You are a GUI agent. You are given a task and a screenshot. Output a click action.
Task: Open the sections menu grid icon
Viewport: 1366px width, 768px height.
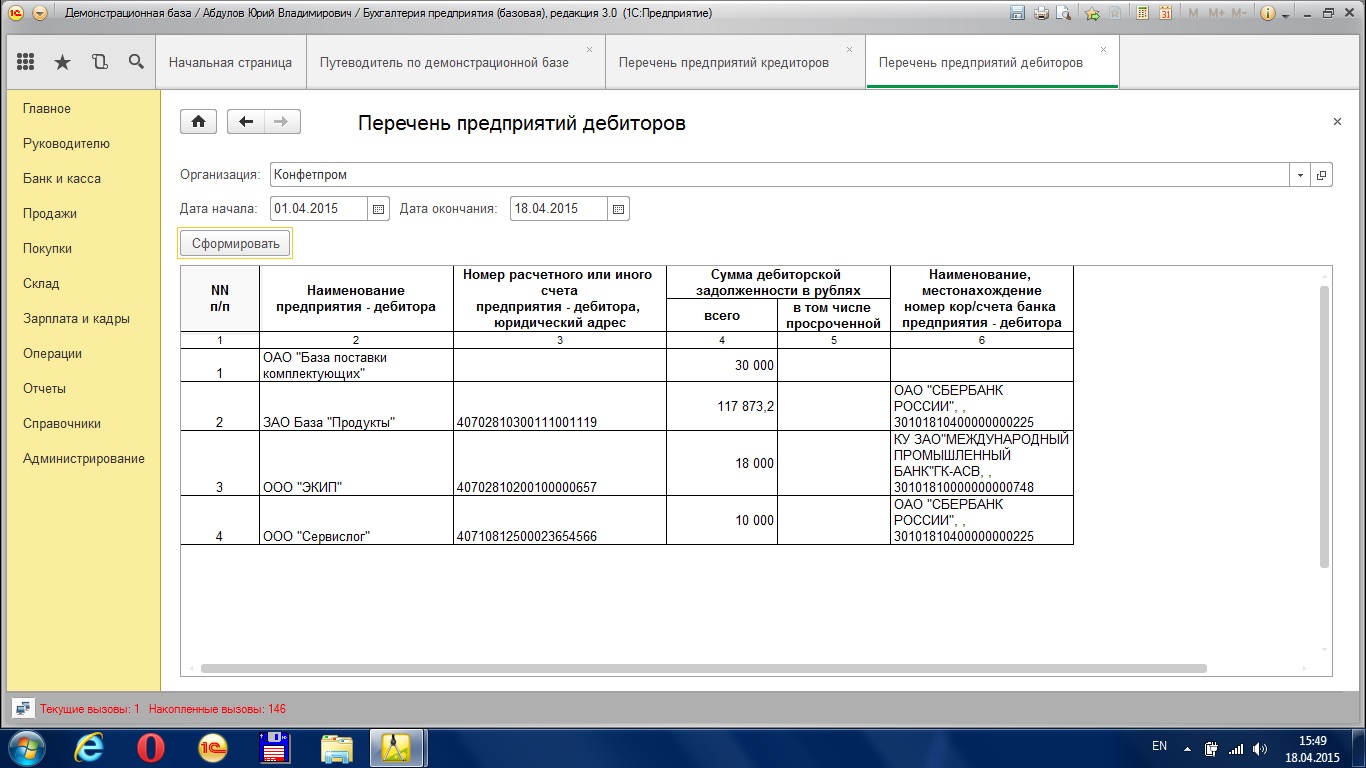[x=26, y=62]
